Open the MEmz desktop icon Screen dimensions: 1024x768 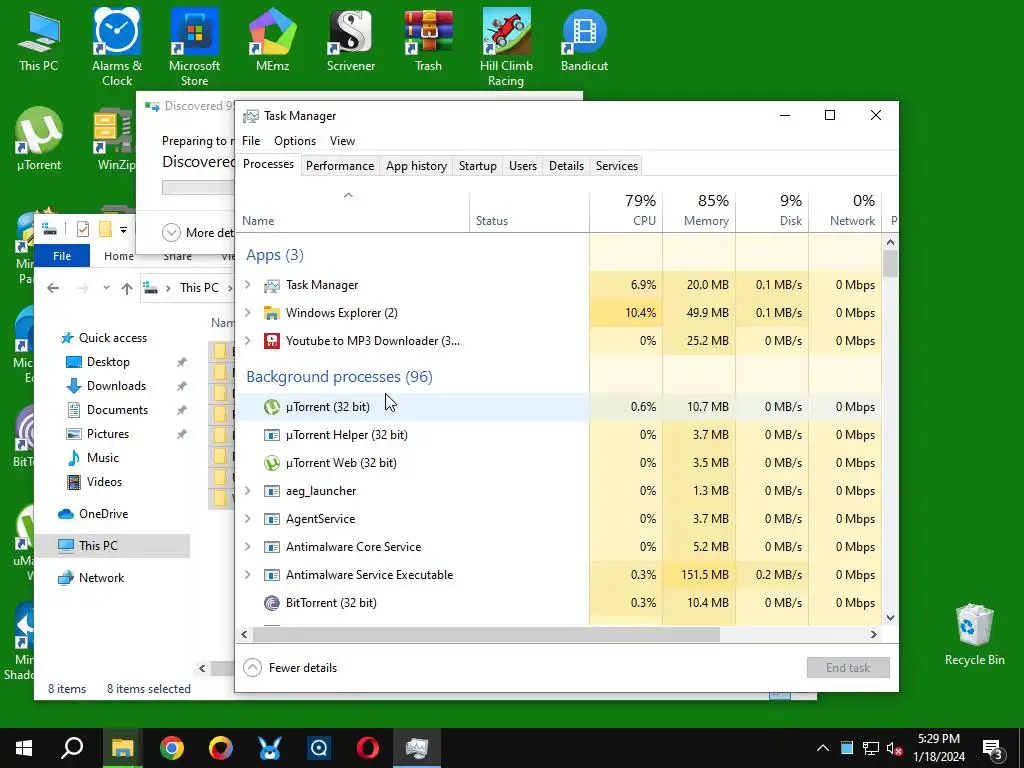pyautogui.click(x=272, y=40)
